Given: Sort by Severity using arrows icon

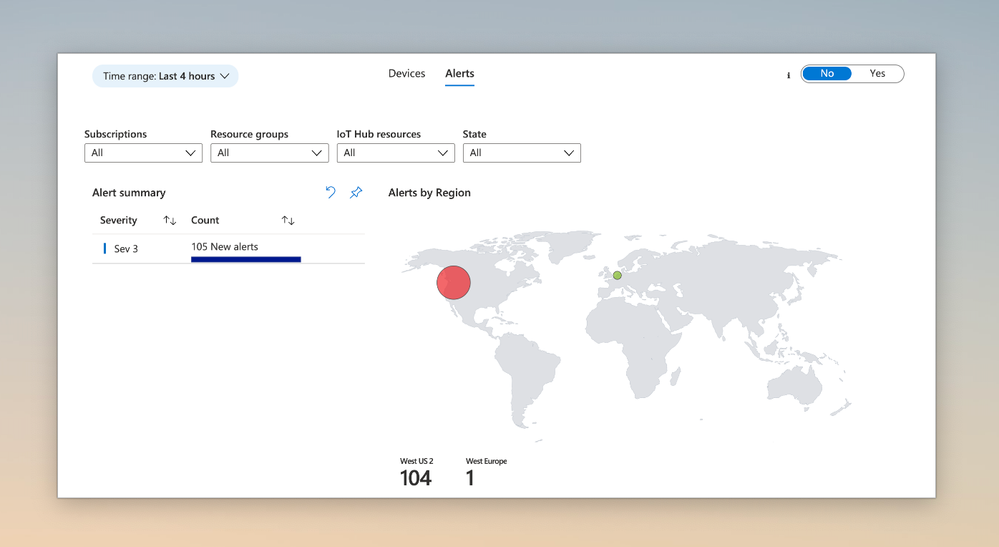Looking at the screenshot, I should 169,220.
